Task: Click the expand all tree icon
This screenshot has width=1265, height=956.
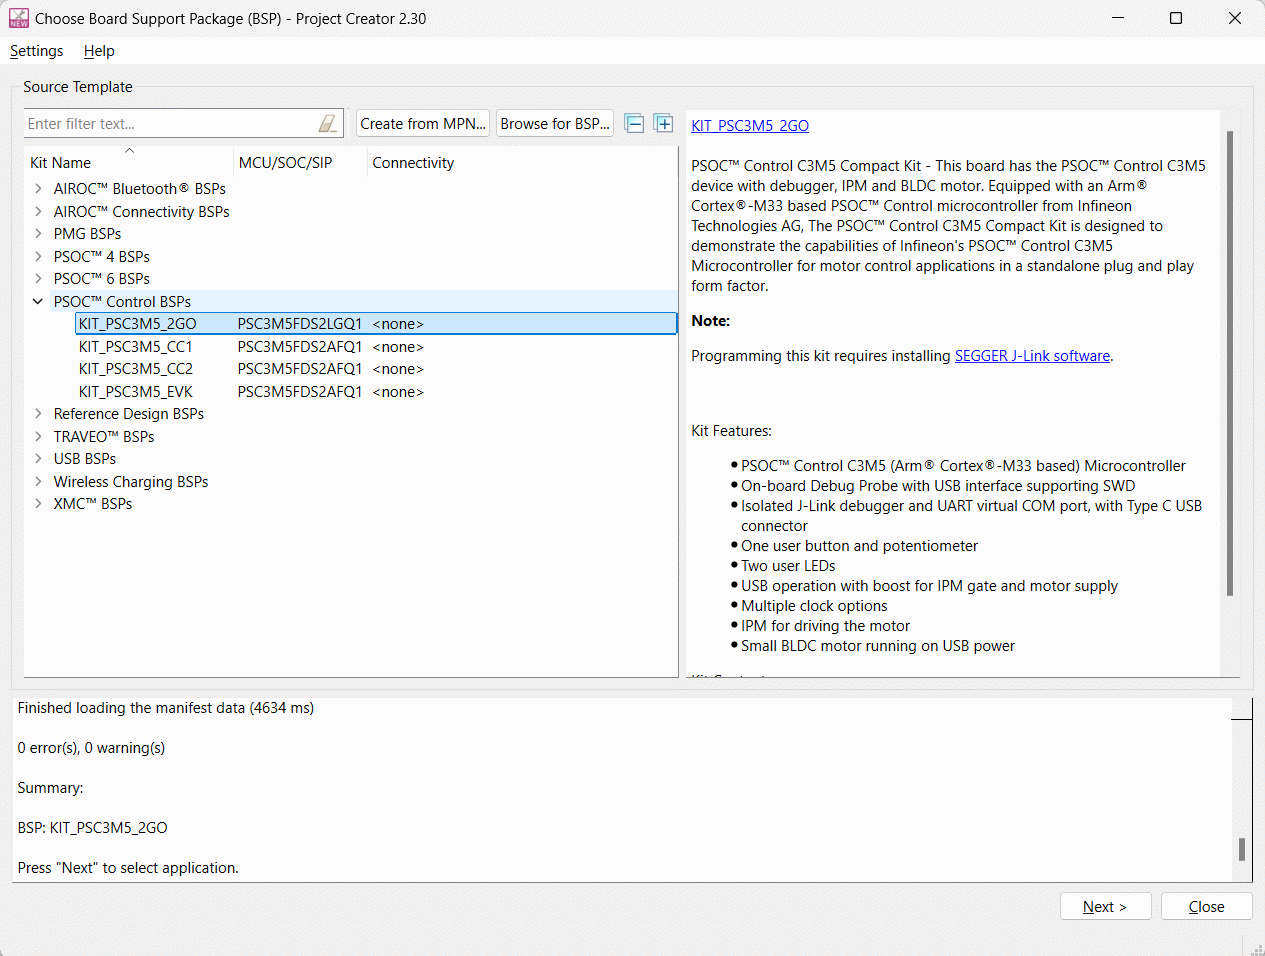Action: (x=663, y=123)
